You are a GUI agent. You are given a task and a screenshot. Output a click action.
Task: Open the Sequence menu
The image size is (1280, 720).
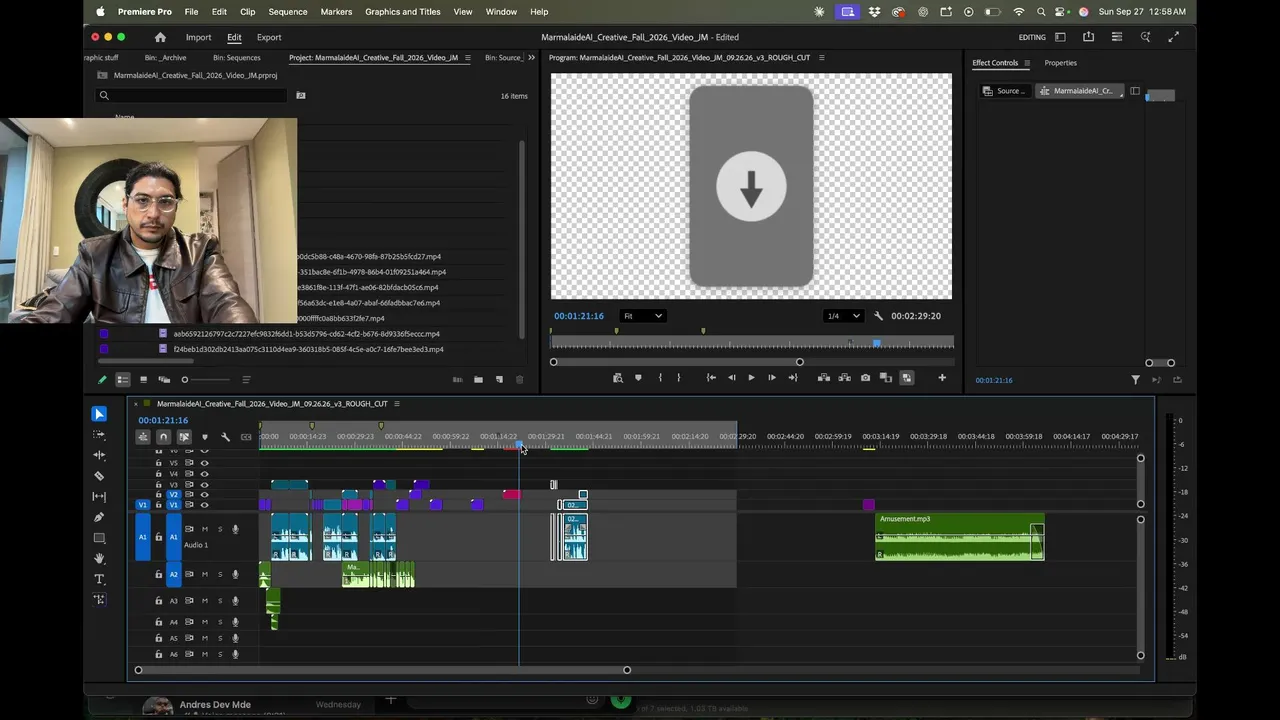pyautogui.click(x=288, y=12)
